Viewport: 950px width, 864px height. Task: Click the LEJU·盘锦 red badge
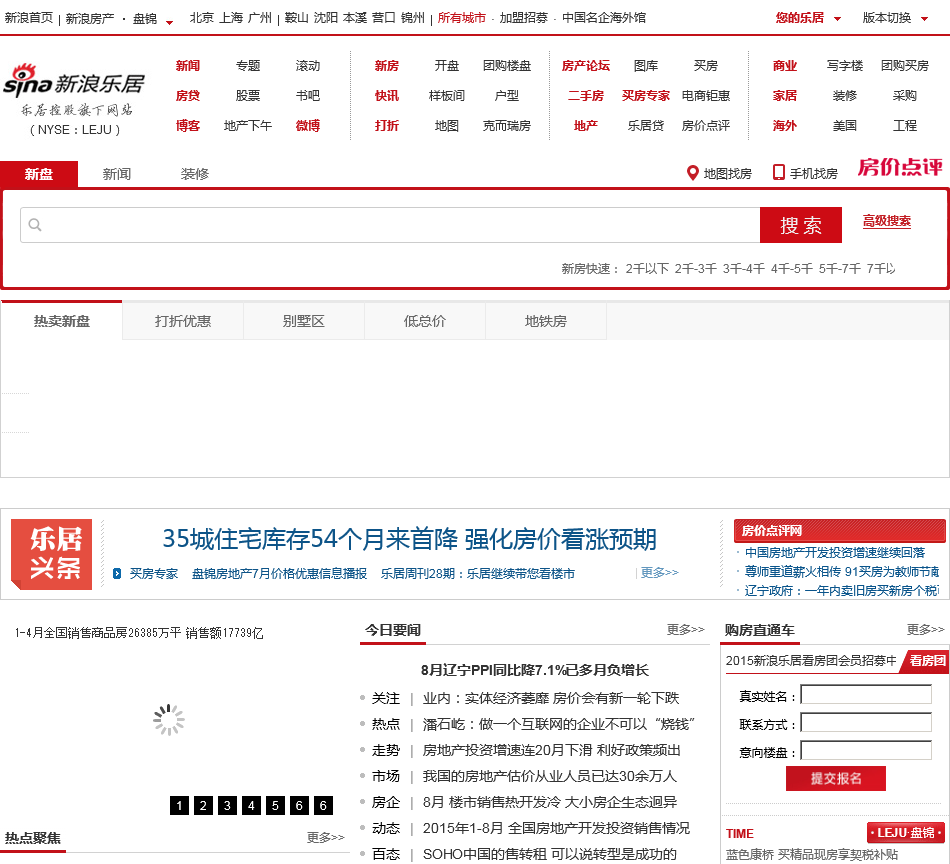tap(906, 832)
